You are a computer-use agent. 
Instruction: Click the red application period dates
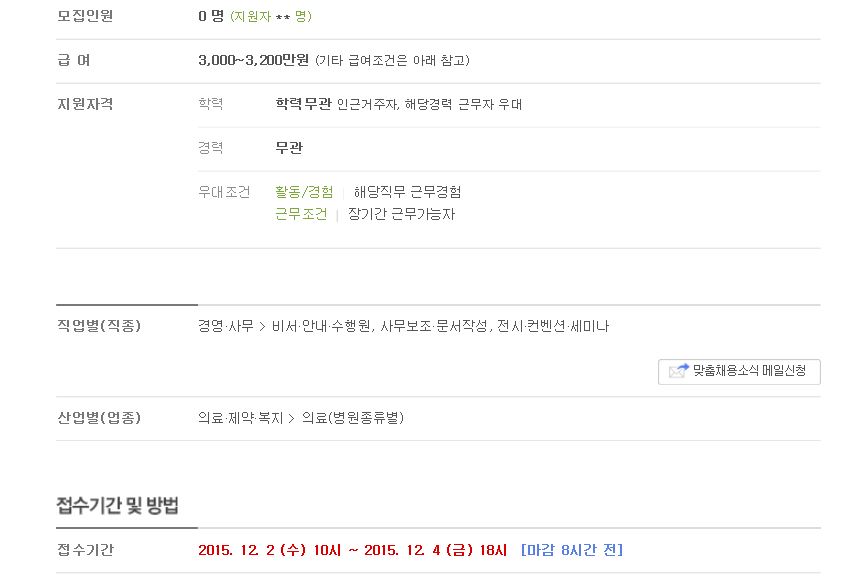point(353,550)
